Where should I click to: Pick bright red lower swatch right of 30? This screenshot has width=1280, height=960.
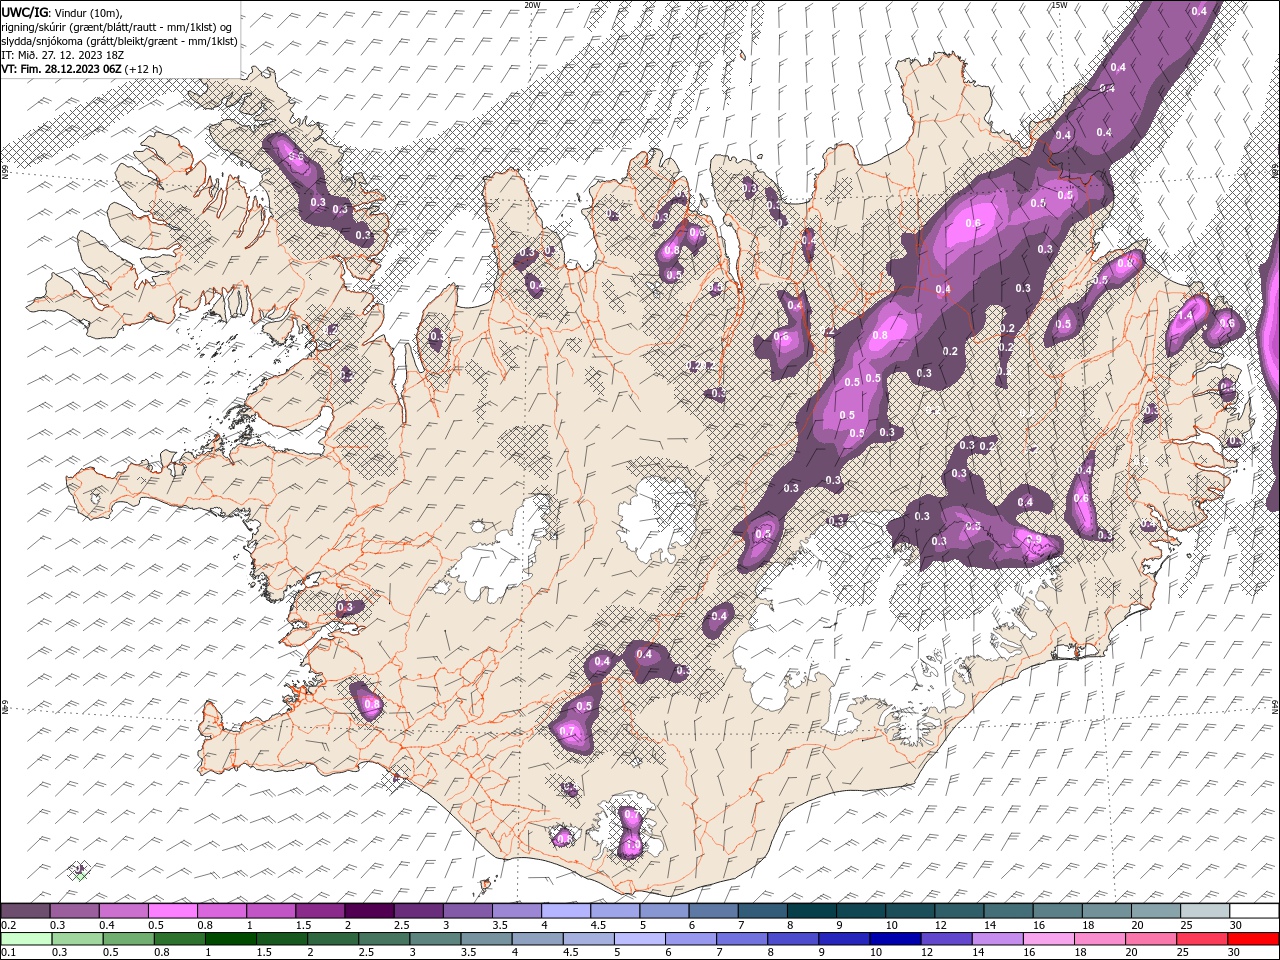tap(1254, 938)
